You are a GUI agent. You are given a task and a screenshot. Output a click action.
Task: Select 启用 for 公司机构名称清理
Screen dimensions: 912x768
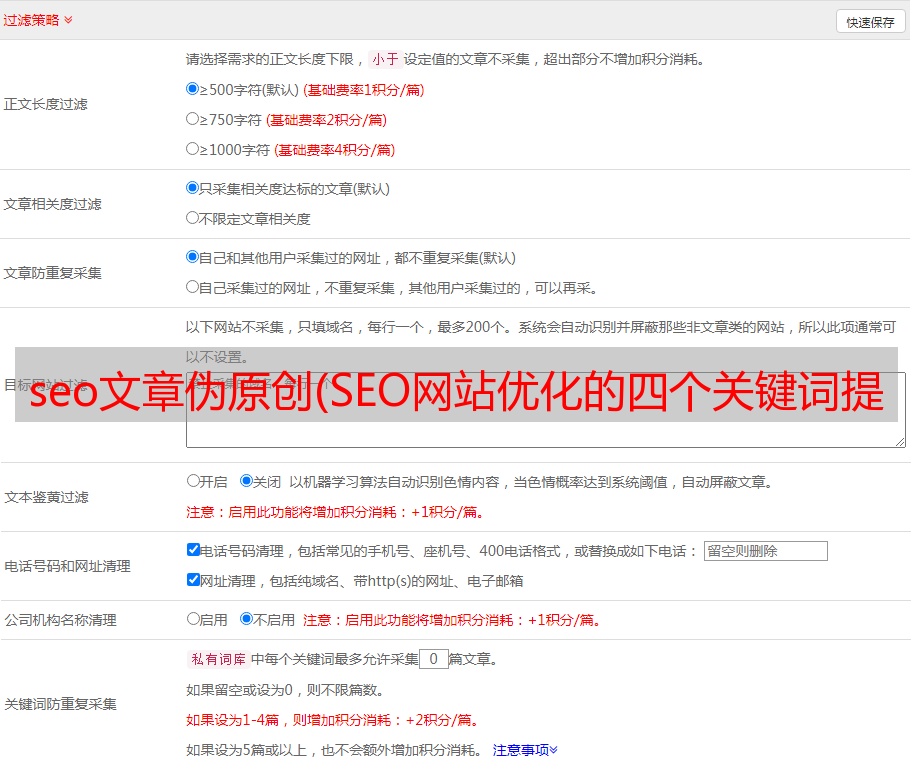click(193, 619)
